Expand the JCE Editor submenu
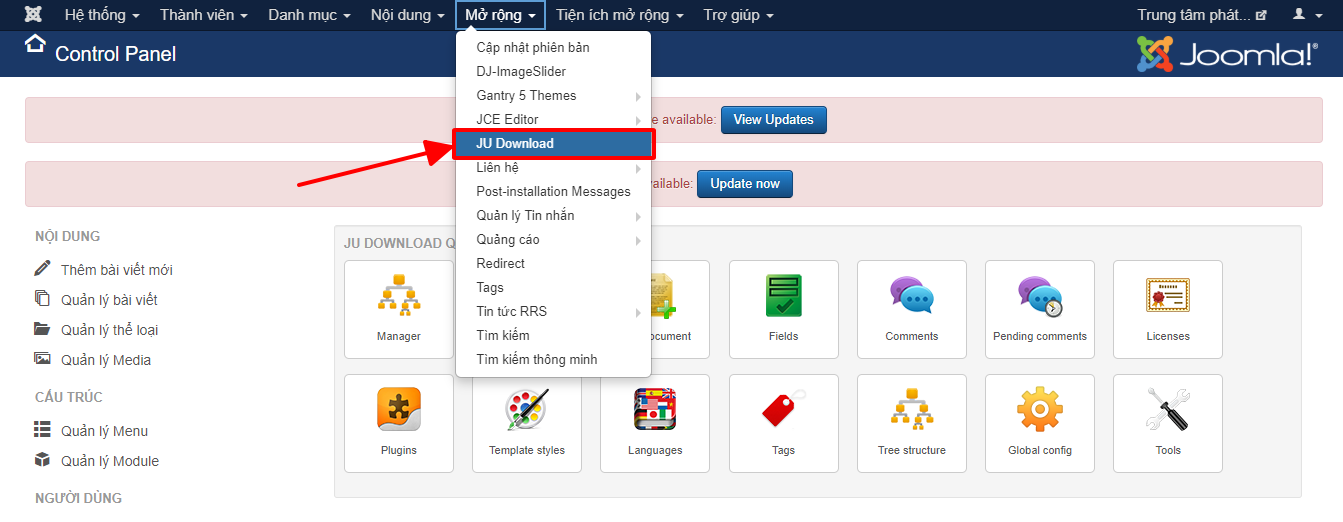 (x=553, y=120)
